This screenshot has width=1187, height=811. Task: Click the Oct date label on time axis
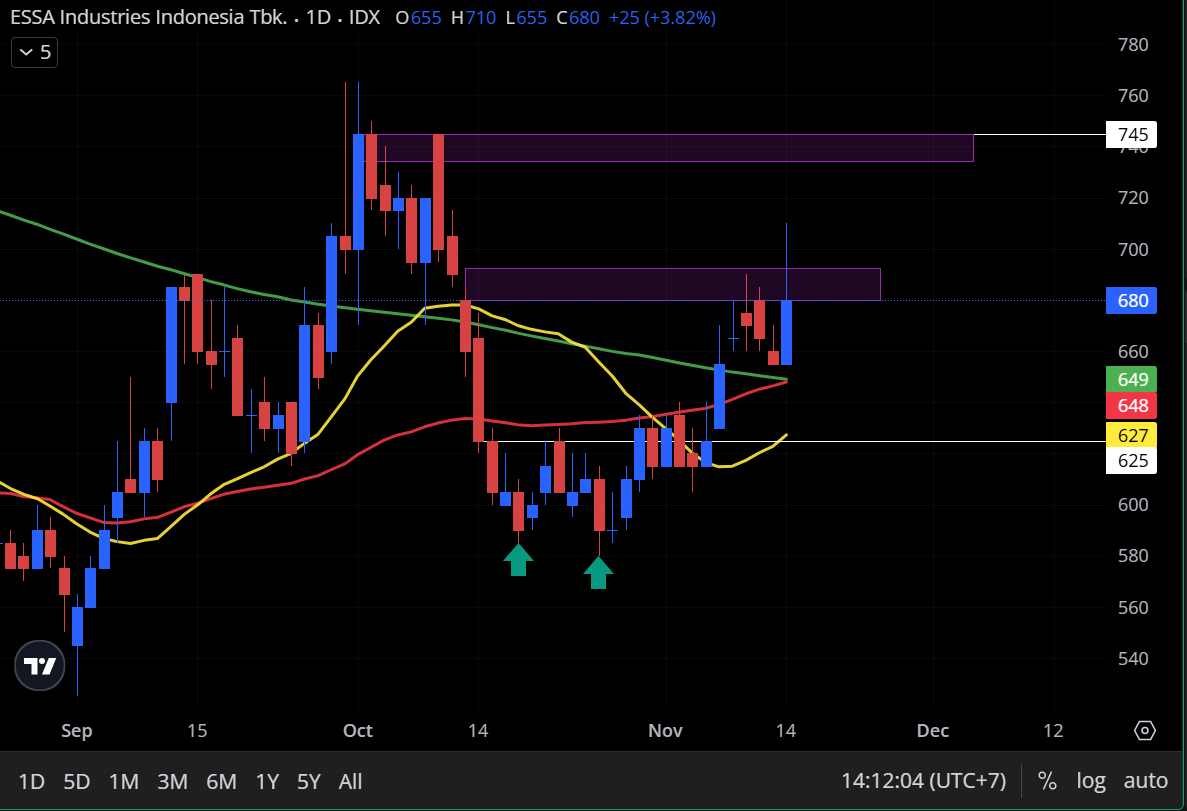click(357, 731)
